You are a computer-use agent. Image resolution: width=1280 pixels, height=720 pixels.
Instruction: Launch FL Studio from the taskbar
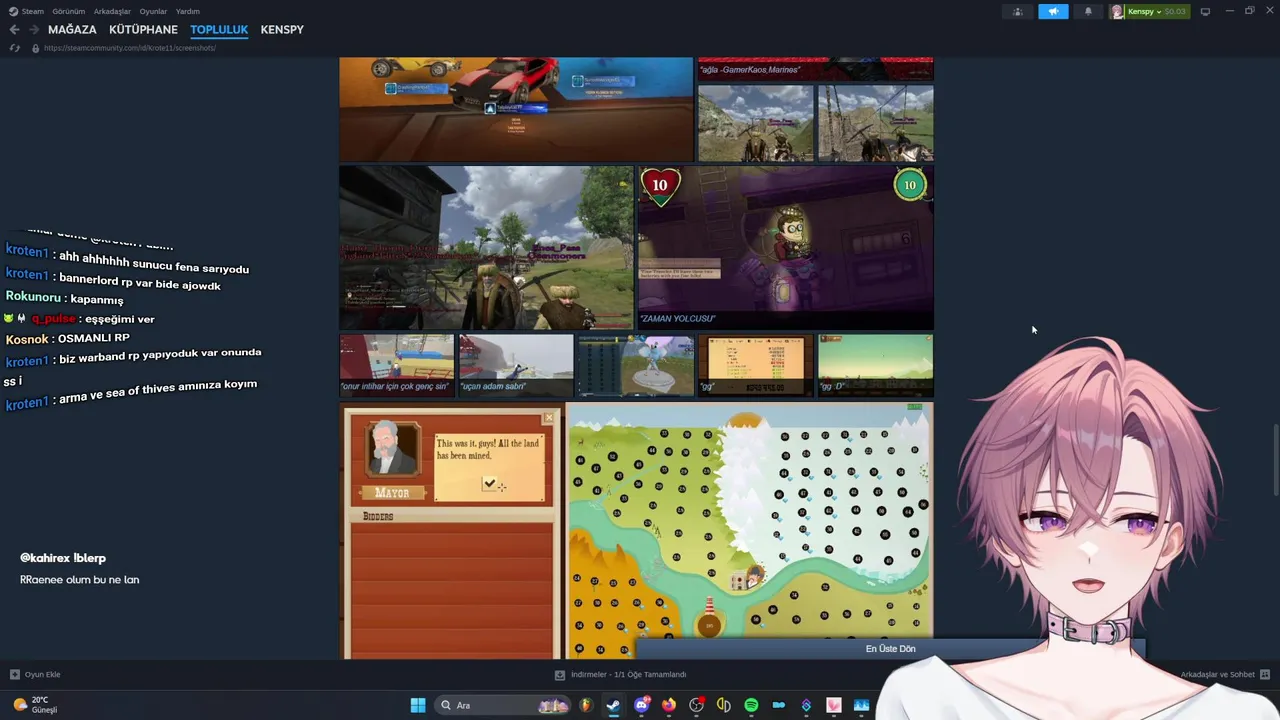click(x=586, y=705)
